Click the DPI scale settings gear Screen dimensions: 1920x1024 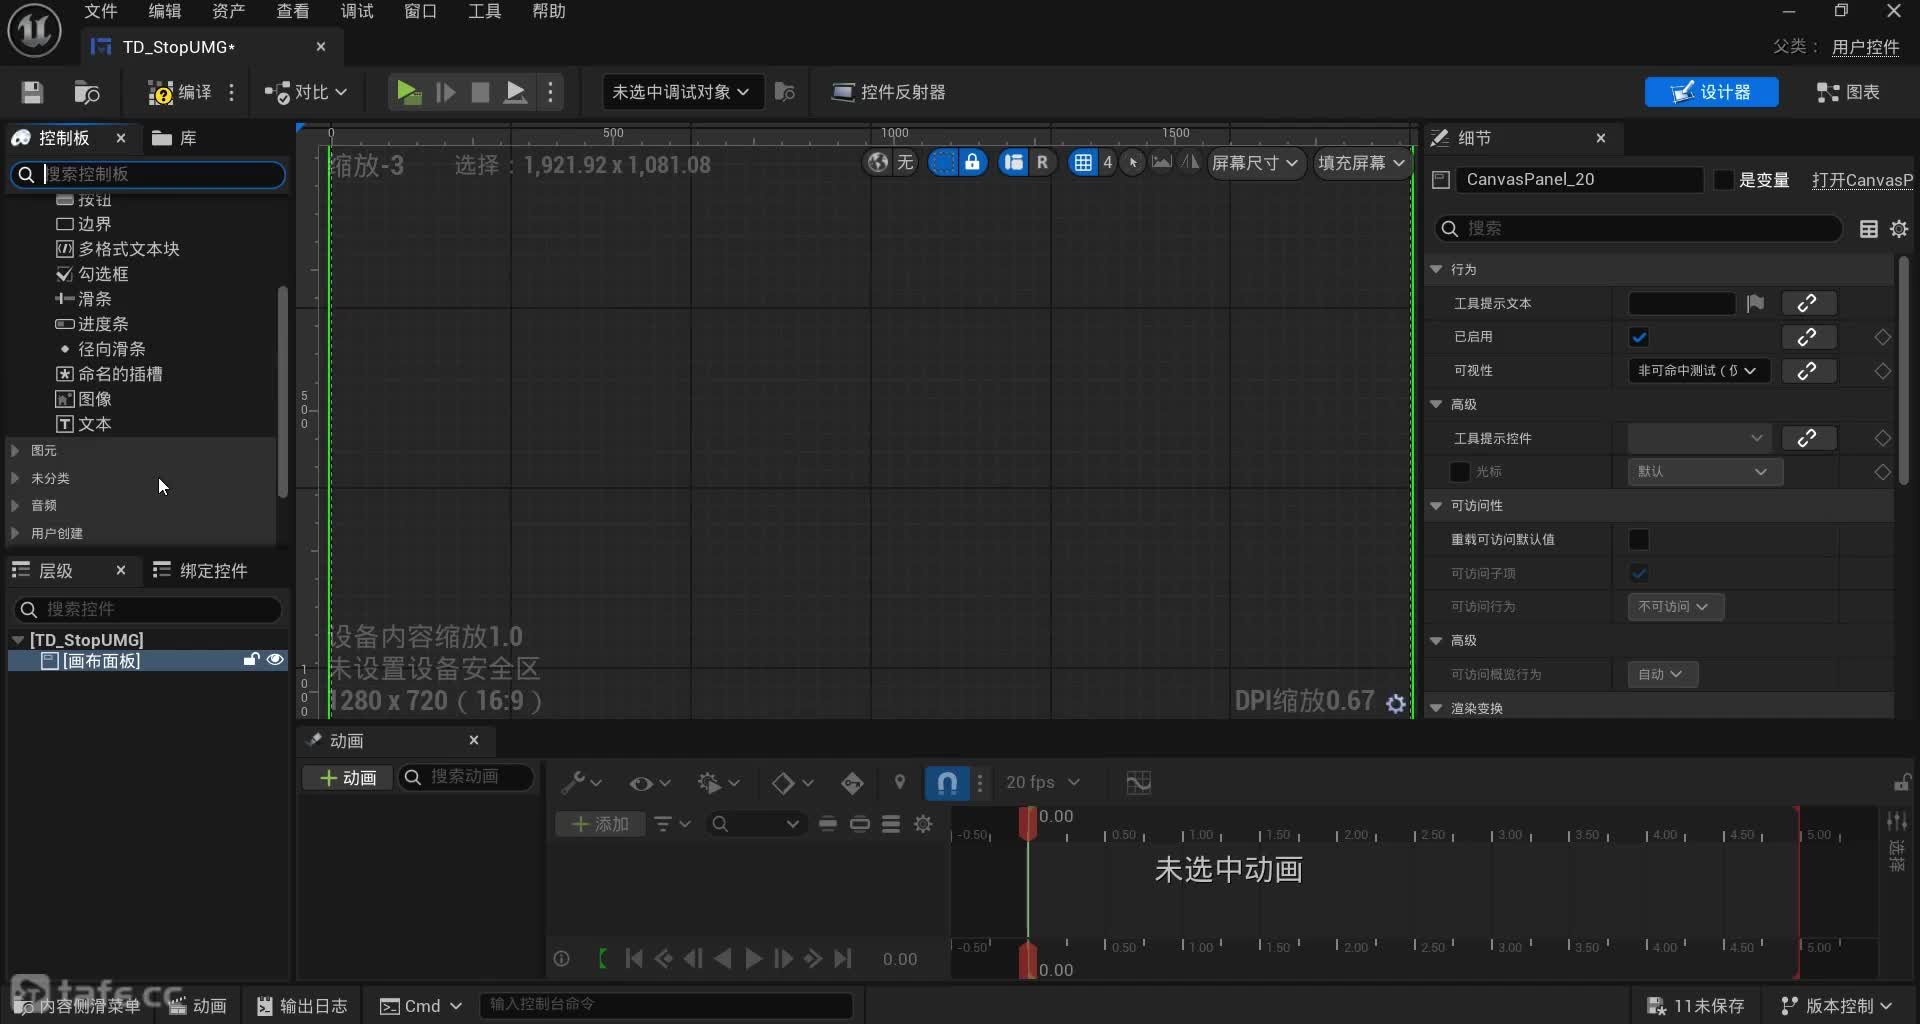tap(1396, 704)
